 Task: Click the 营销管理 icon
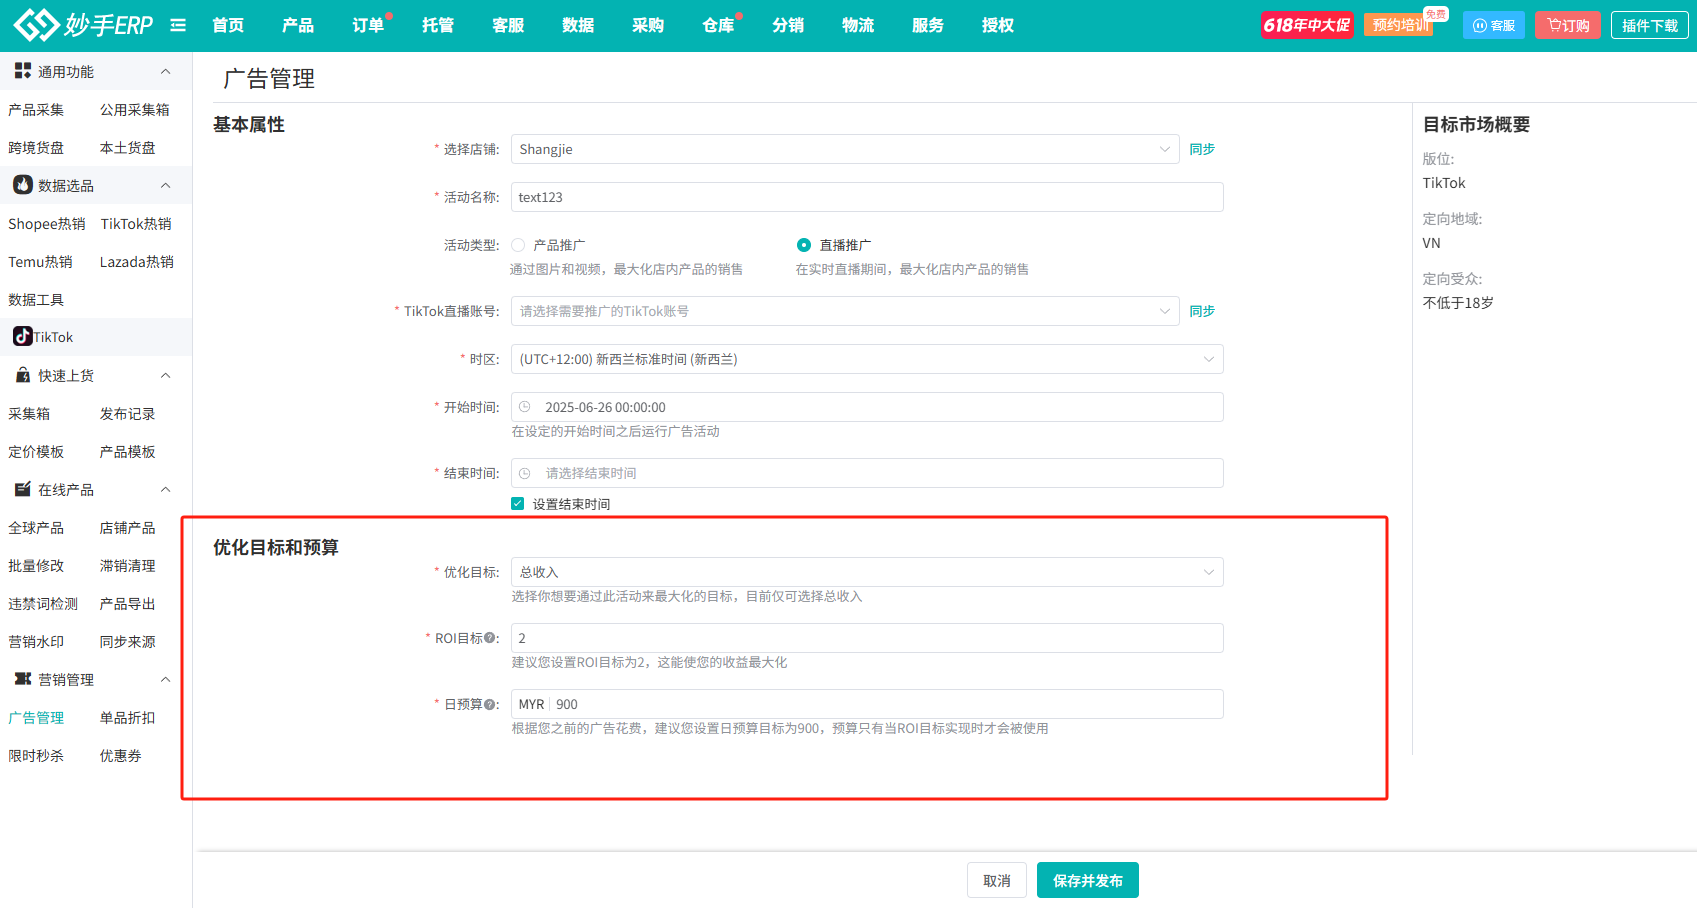[22, 679]
